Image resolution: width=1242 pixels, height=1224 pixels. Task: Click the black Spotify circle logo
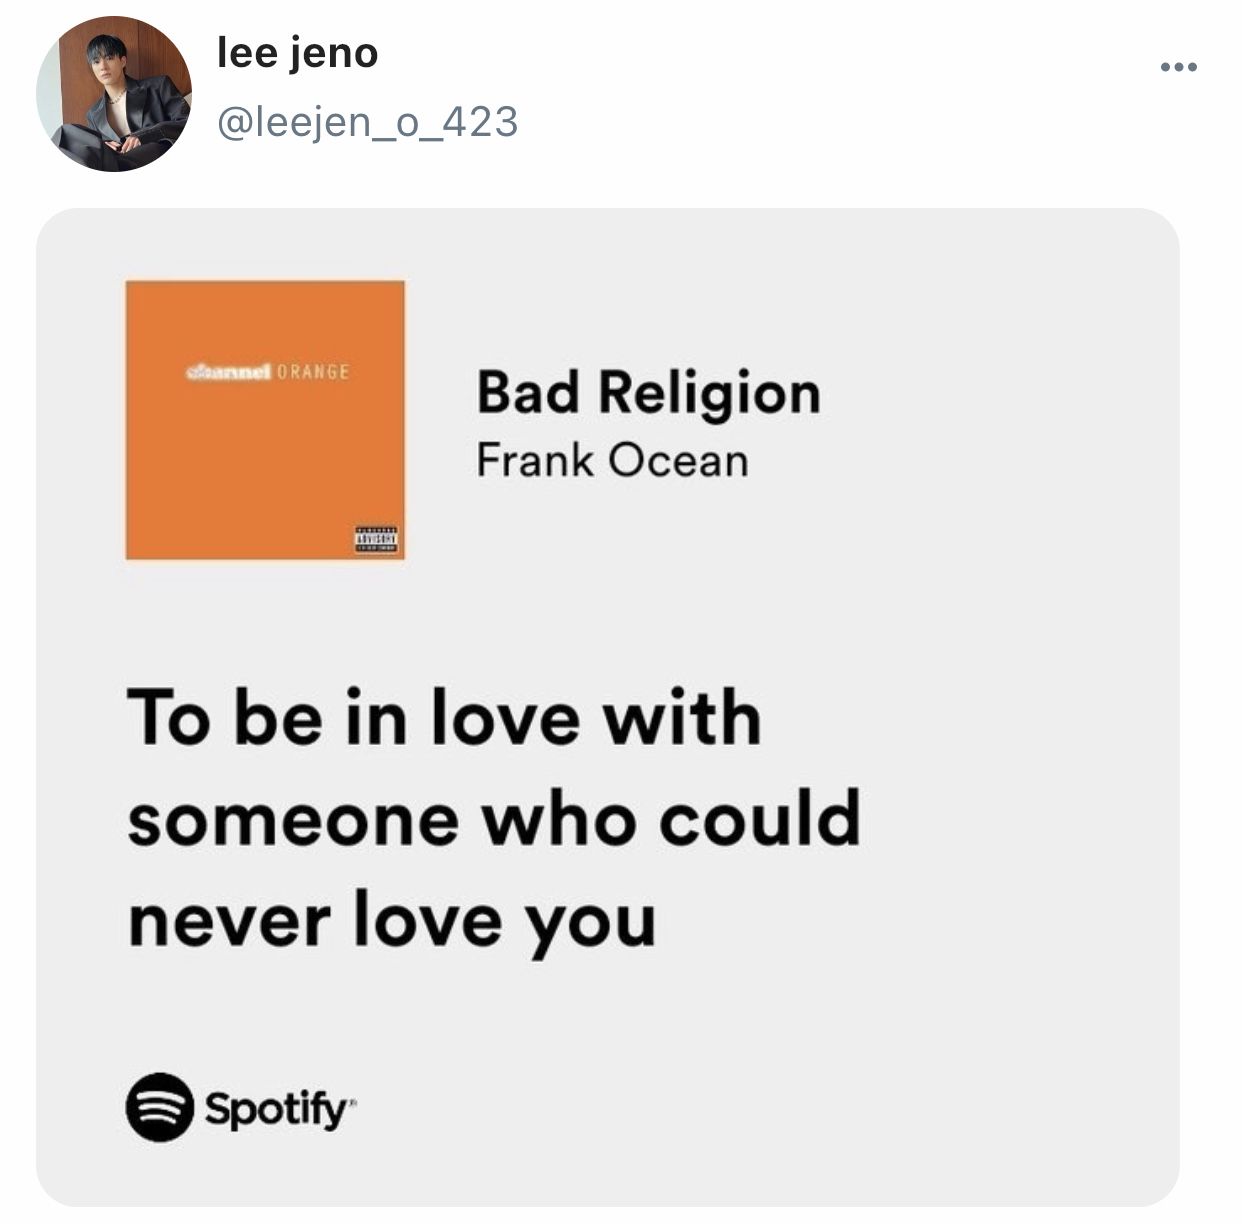click(x=159, y=1107)
